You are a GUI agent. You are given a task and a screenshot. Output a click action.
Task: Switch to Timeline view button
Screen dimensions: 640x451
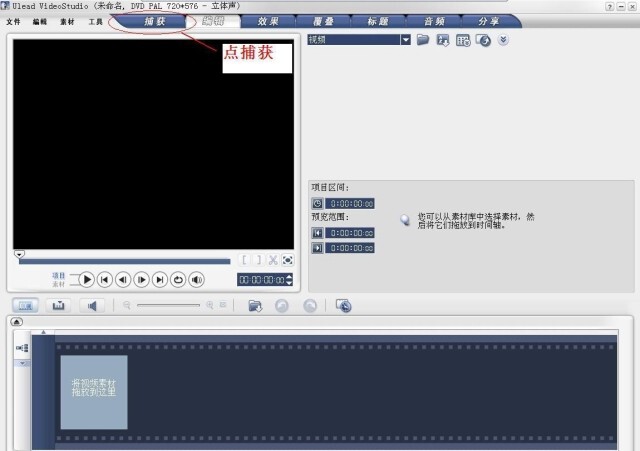point(58,306)
